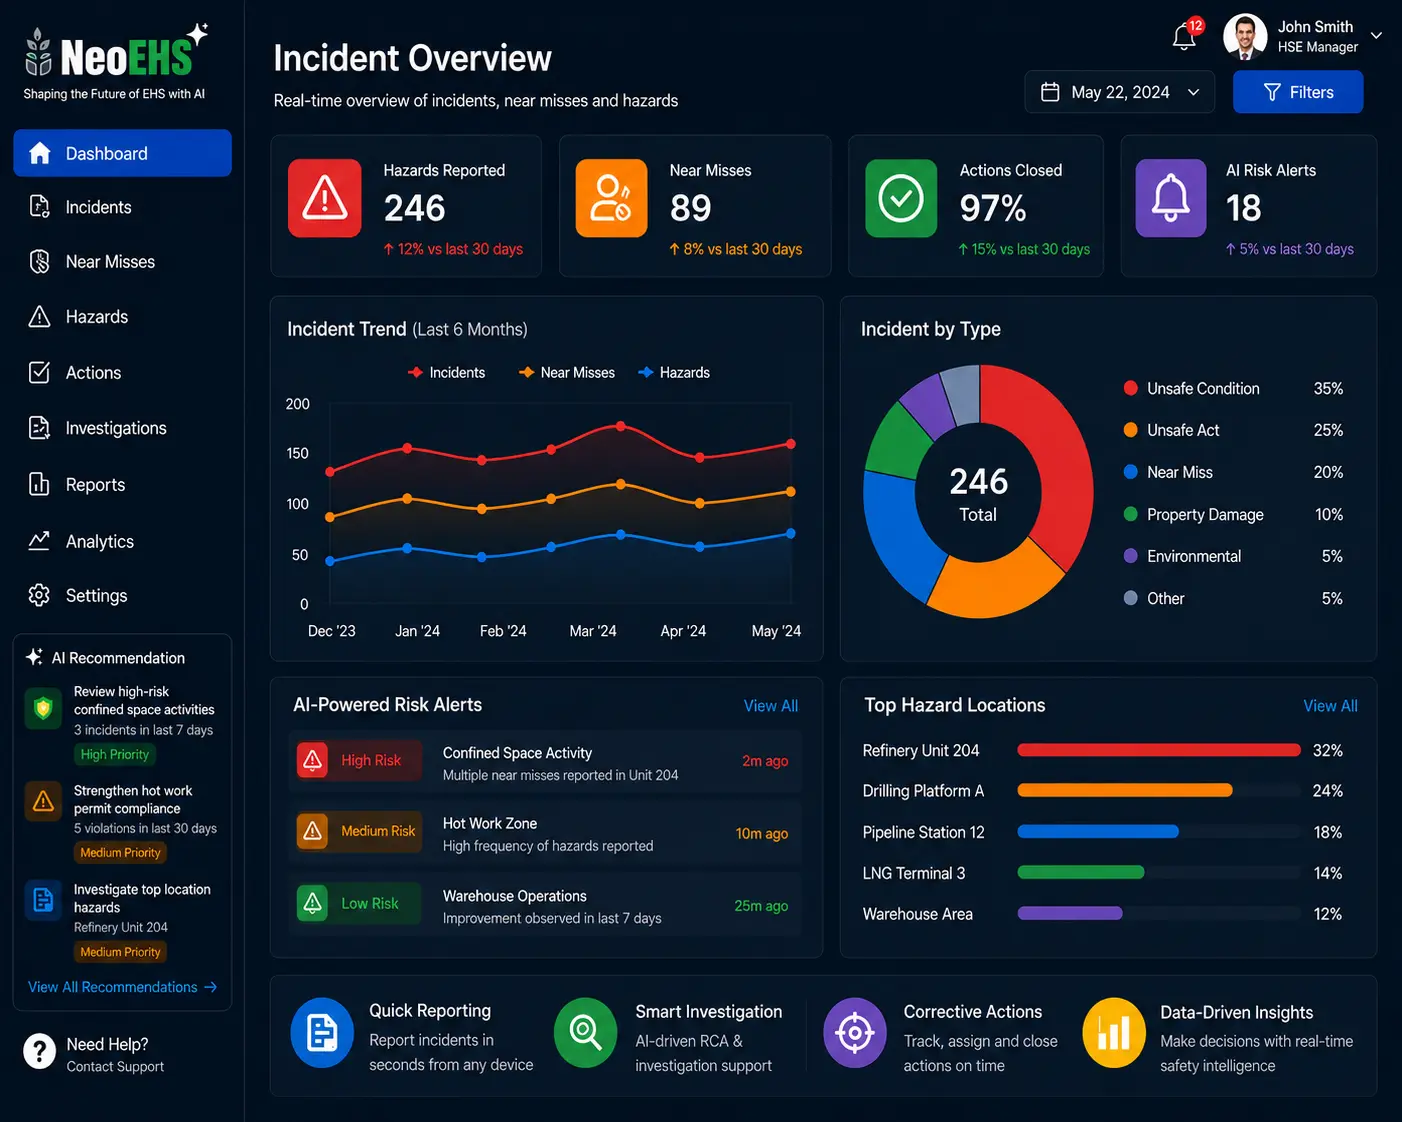The height and width of the screenshot is (1122, 1402).
Task: Click the Unsafe Condition red legend dot
Action: tap(1131, 388)
